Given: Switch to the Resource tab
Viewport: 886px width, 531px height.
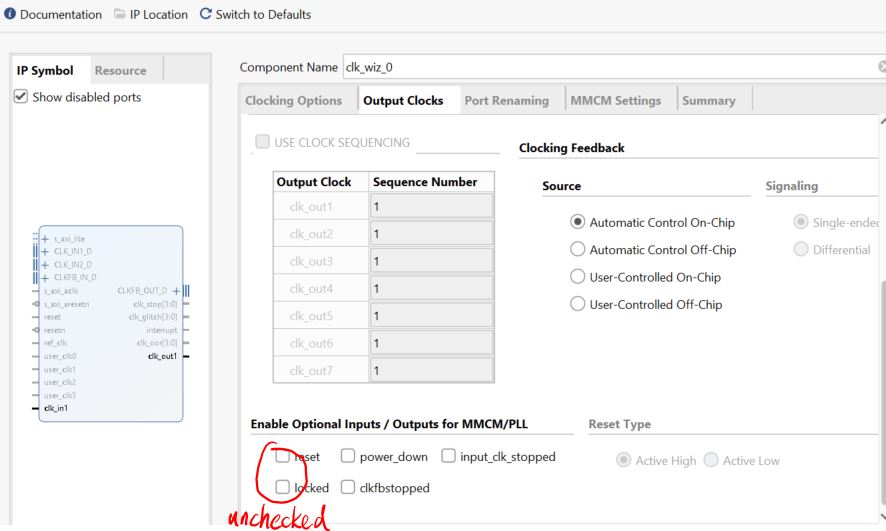Looking at the screenshot, I should click(x=120, y=71).
